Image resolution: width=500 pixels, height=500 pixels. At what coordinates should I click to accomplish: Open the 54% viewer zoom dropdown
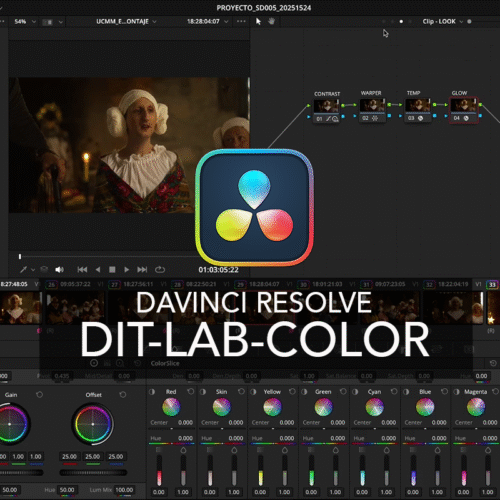click(x=25, y=22)
